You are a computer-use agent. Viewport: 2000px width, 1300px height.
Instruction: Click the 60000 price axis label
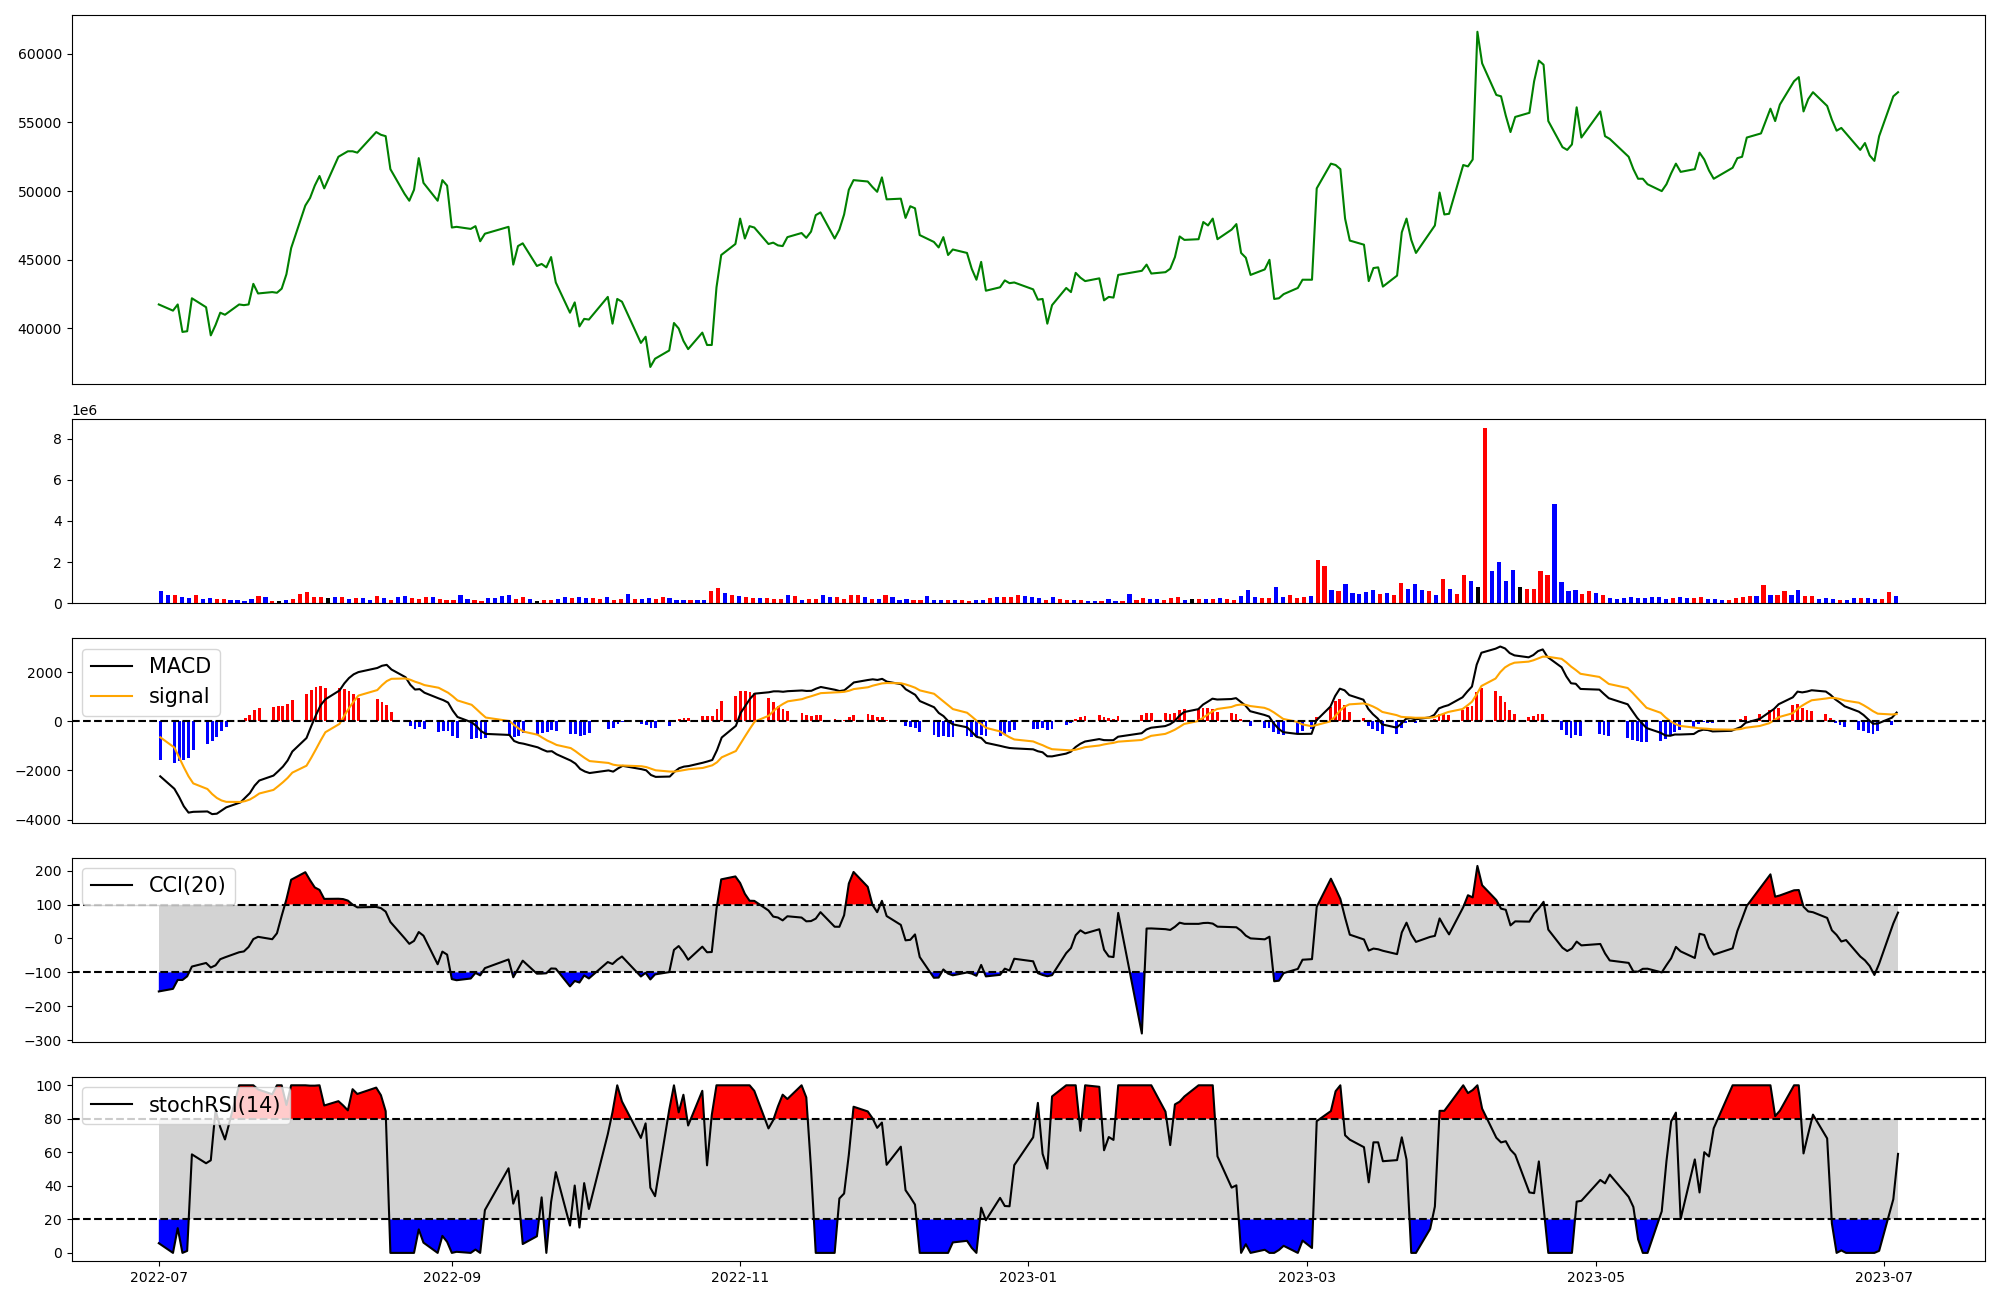40,54
